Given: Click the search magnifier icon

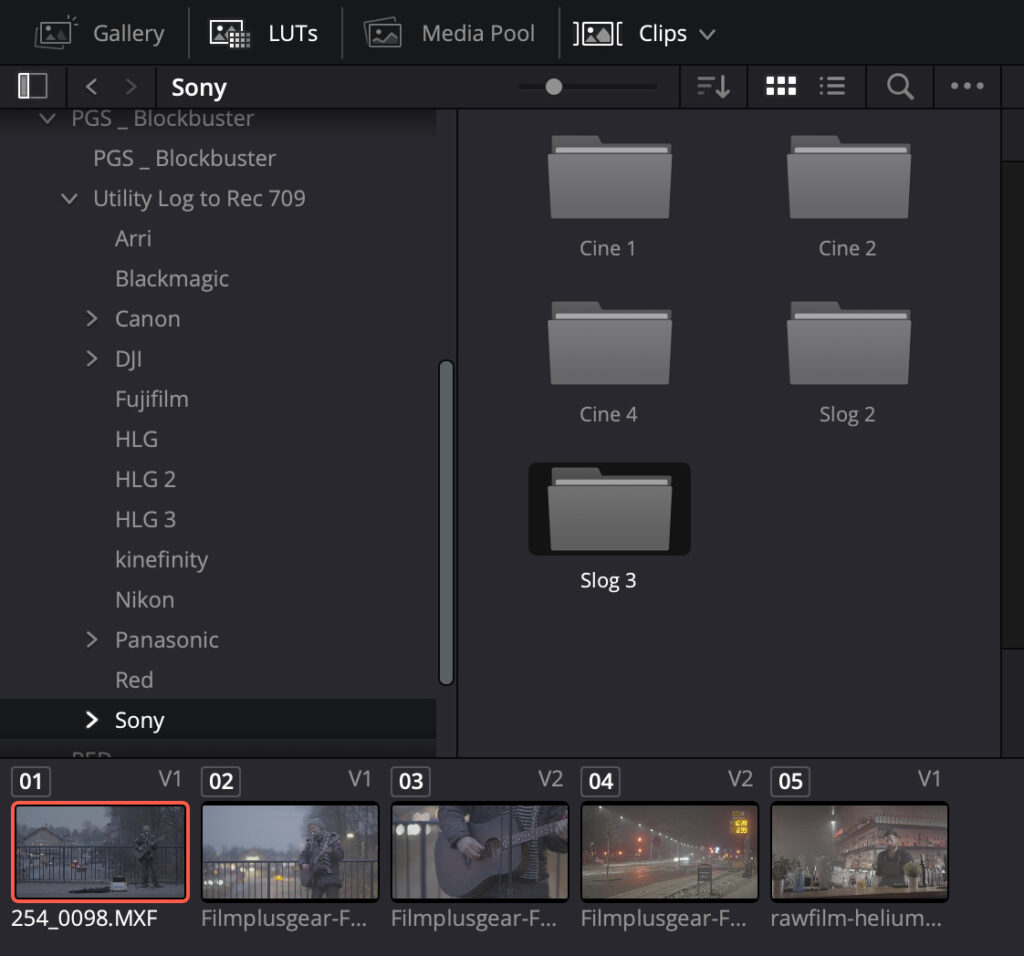Looking at the screenshot, I should 900,87.
